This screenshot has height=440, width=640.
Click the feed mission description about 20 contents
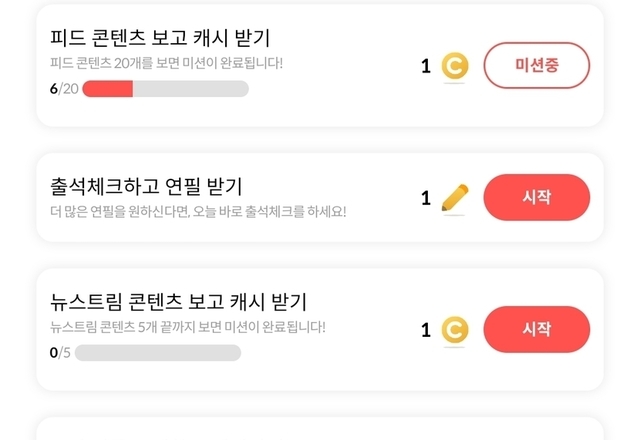tap(166, 63)
